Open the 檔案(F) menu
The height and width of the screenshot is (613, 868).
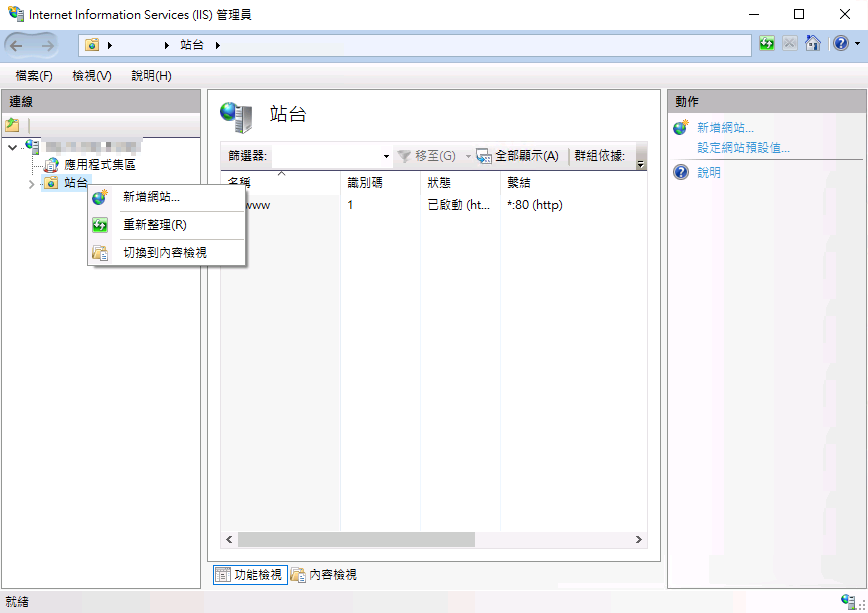pyautogui.click(x=34, y=76)
